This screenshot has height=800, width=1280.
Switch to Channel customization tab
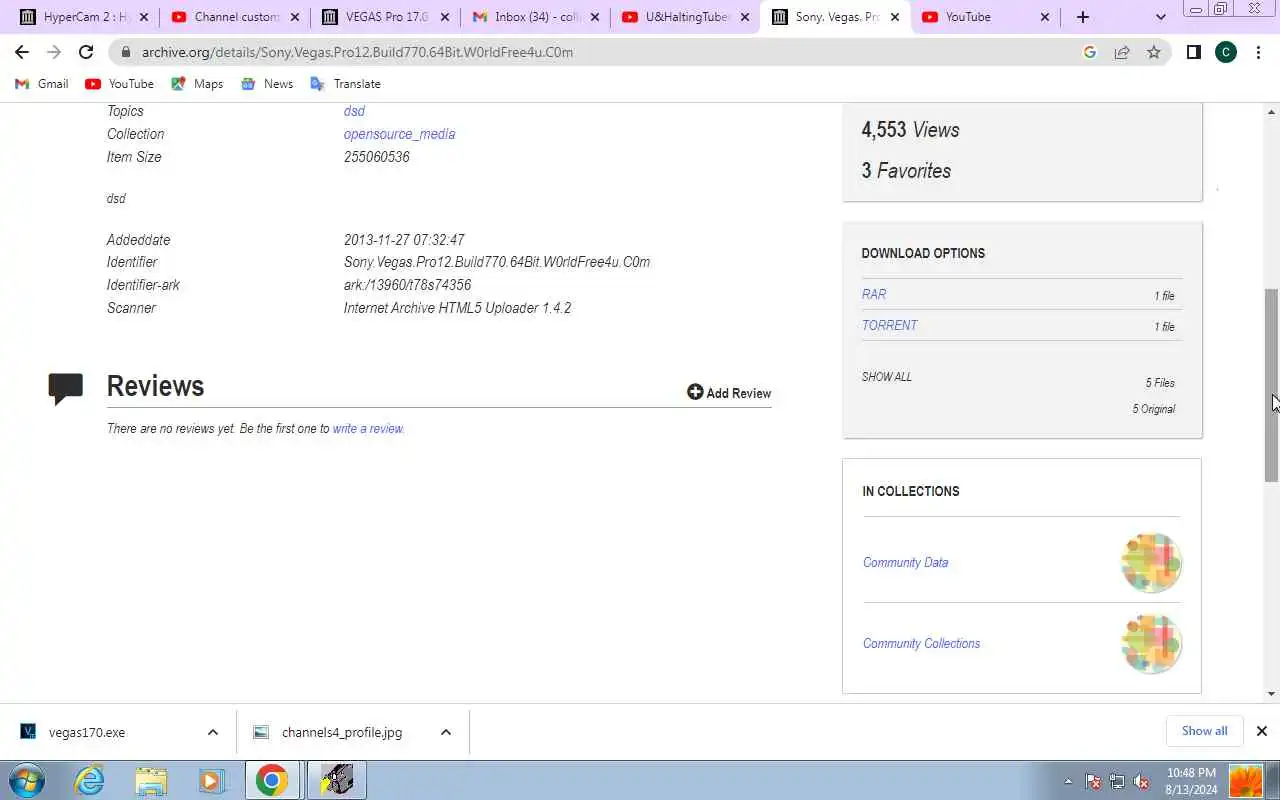(235, 17)
